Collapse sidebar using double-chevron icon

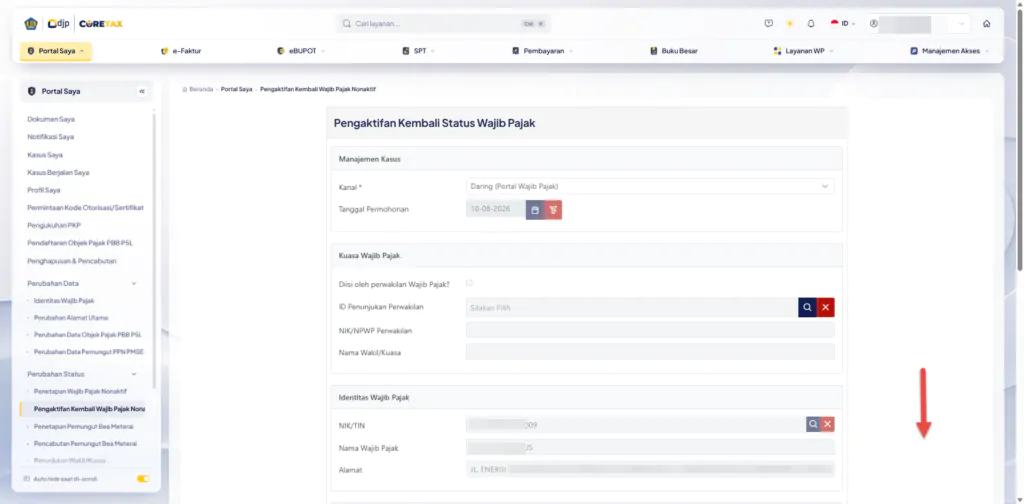point(142,91)
